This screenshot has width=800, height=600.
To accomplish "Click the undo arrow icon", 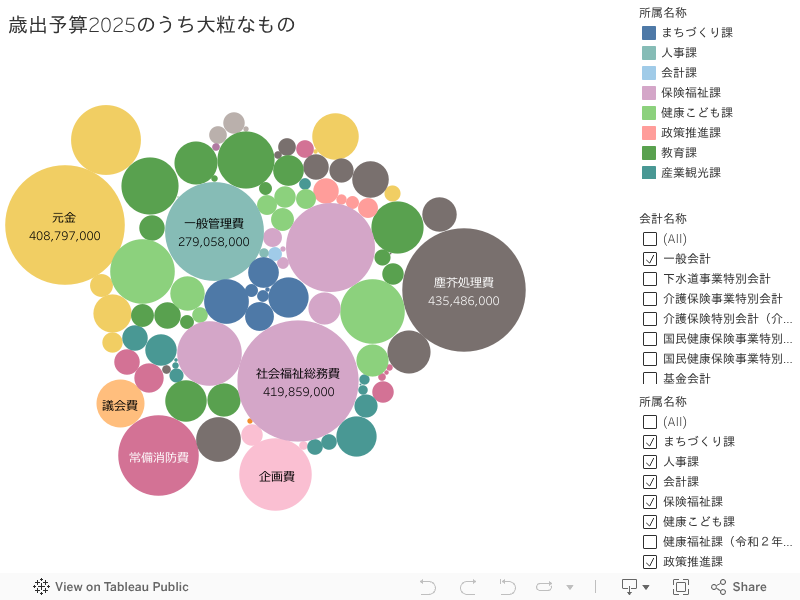I will coord(428,587).
